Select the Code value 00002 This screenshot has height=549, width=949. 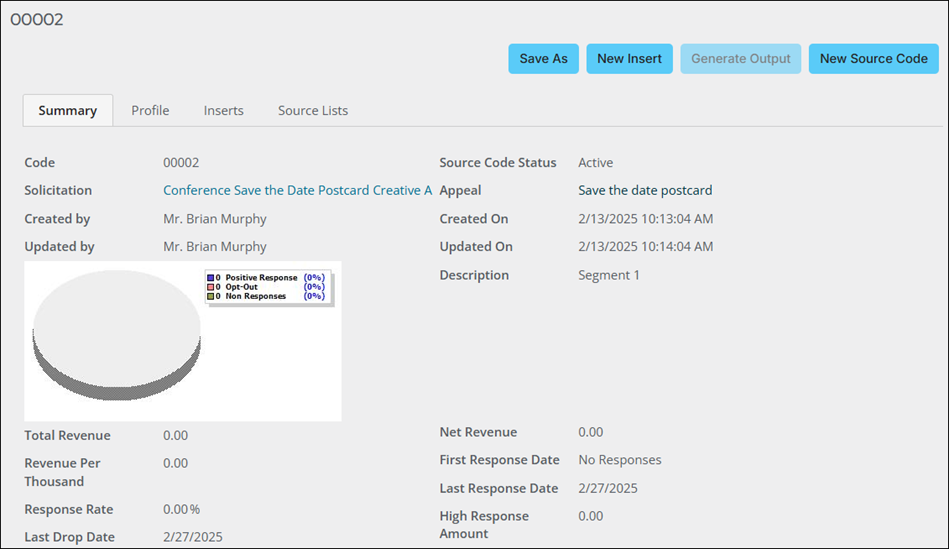tap(181, 162)
